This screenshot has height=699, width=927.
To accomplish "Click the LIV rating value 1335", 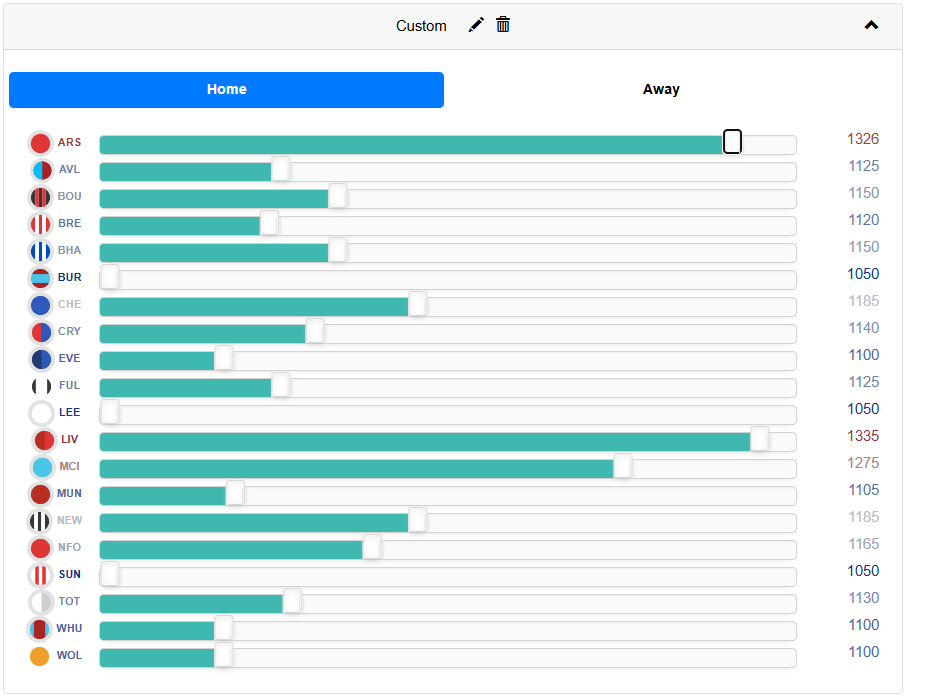I will click(863, 436).
